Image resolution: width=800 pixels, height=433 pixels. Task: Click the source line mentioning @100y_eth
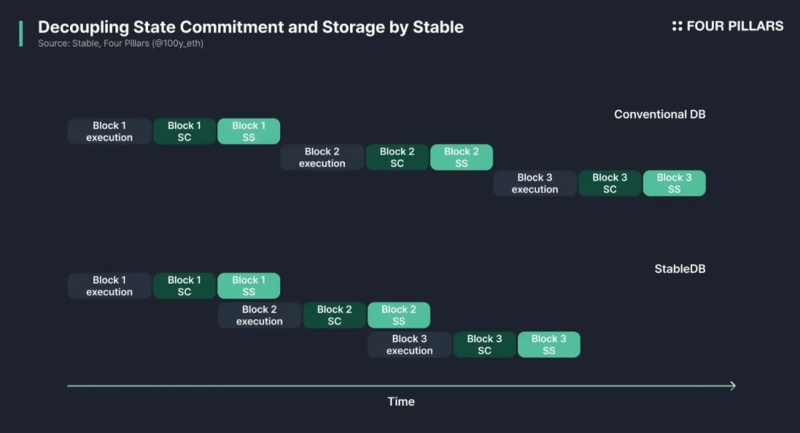coord(128,44)
